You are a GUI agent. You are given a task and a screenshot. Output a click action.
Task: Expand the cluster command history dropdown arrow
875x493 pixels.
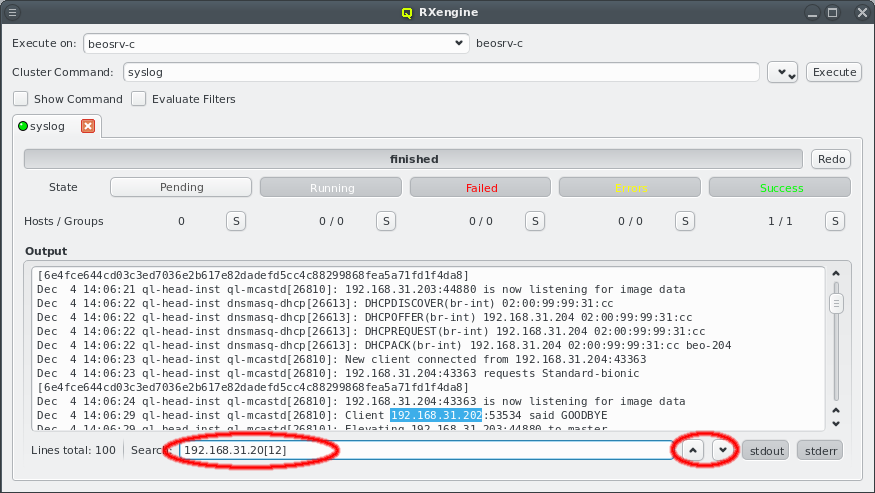point(782,73)
